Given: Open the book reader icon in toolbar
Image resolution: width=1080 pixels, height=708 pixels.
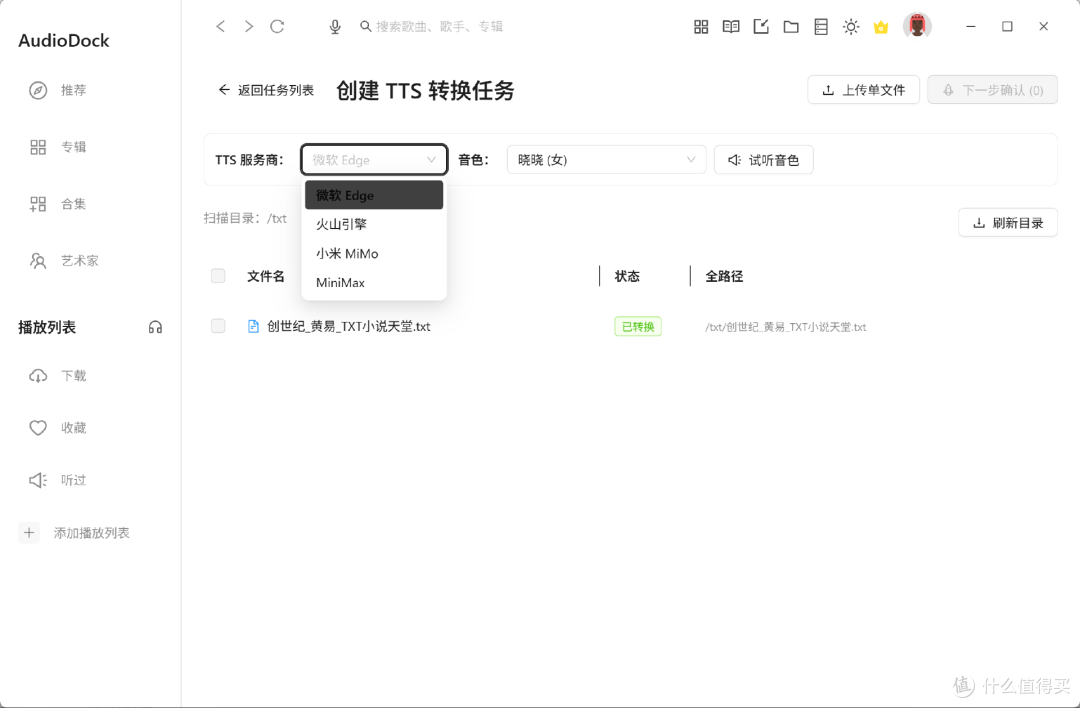Looking at the screenshot, I should click(731, 27).
